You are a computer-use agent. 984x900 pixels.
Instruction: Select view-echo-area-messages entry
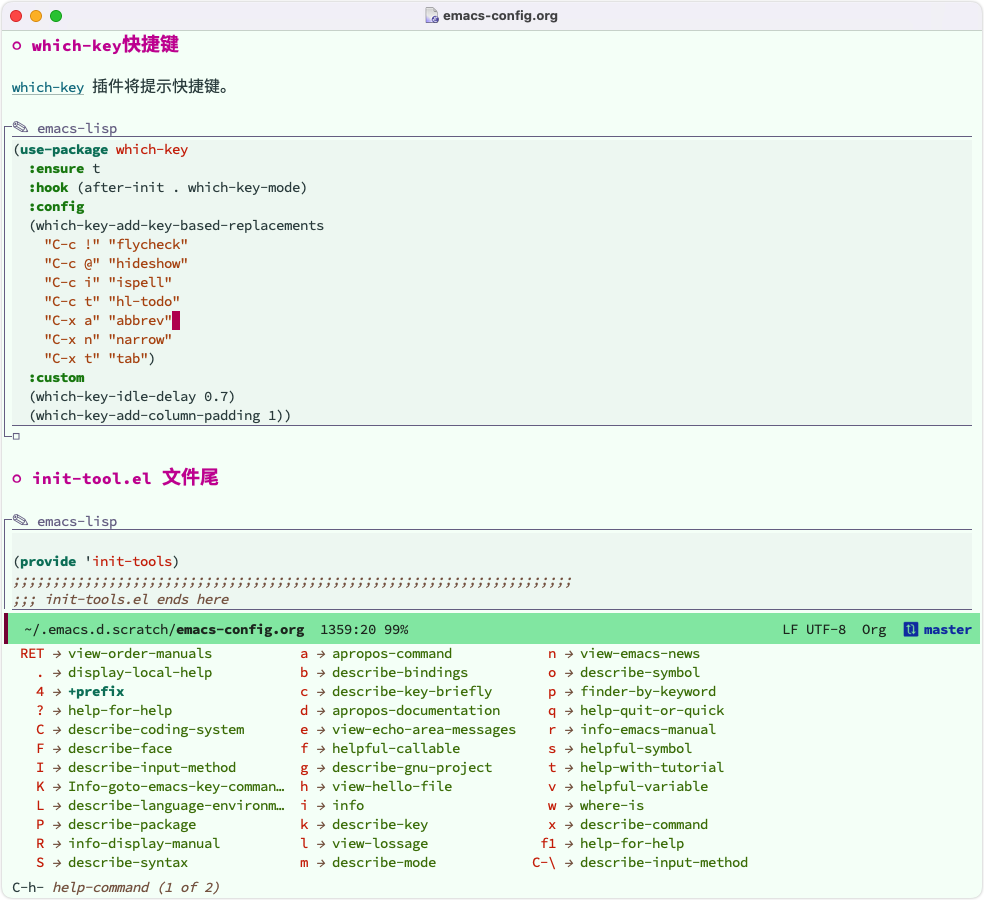[424, 729]
